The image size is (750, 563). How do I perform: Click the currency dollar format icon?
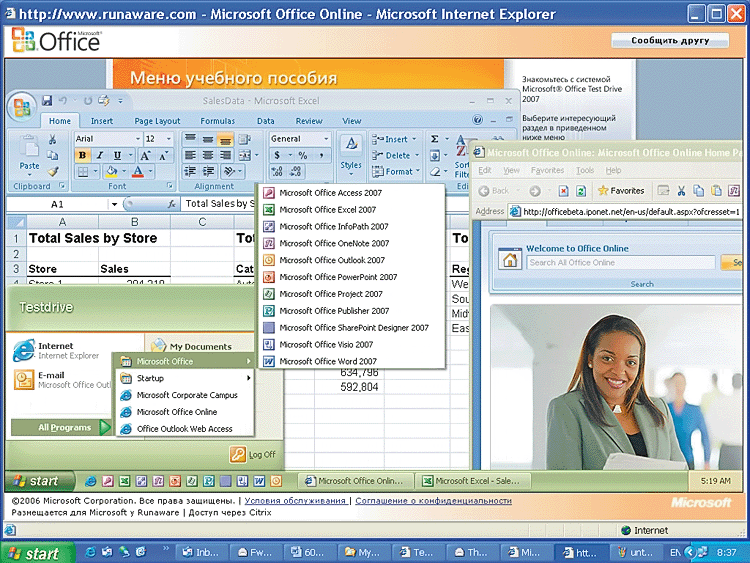pyautogui.click(x=277, y=155)
